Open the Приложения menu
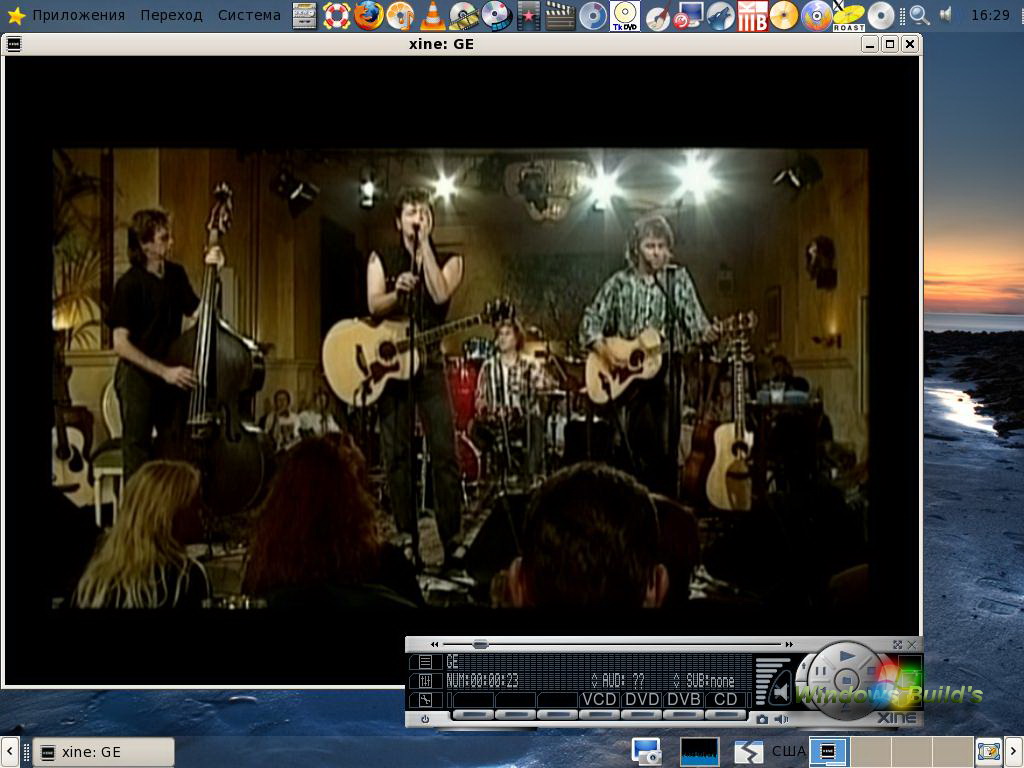 (x=78, y=15)
